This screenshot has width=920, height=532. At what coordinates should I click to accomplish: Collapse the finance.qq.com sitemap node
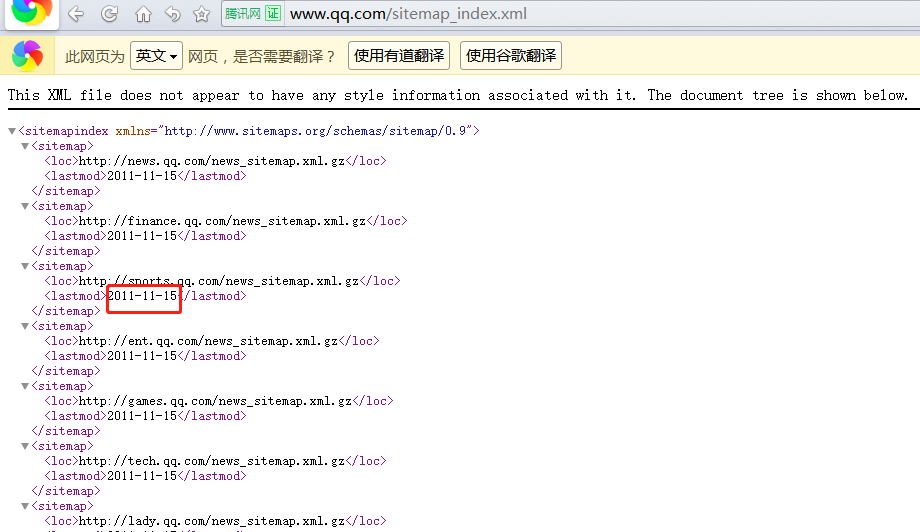pos(25,206)
